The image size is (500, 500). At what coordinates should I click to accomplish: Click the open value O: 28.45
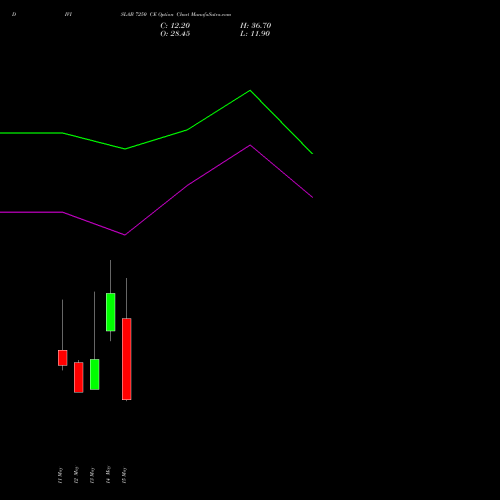175,34
